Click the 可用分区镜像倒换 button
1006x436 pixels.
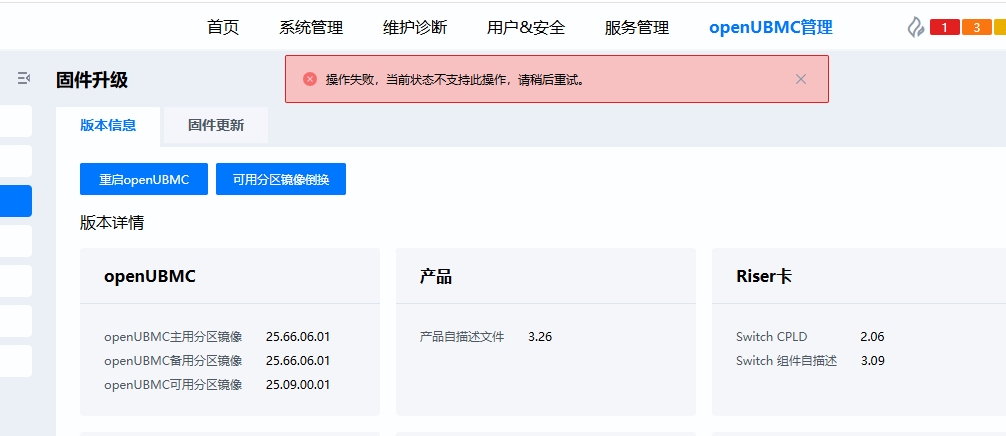pyautogui.click(x=281, y=180)
